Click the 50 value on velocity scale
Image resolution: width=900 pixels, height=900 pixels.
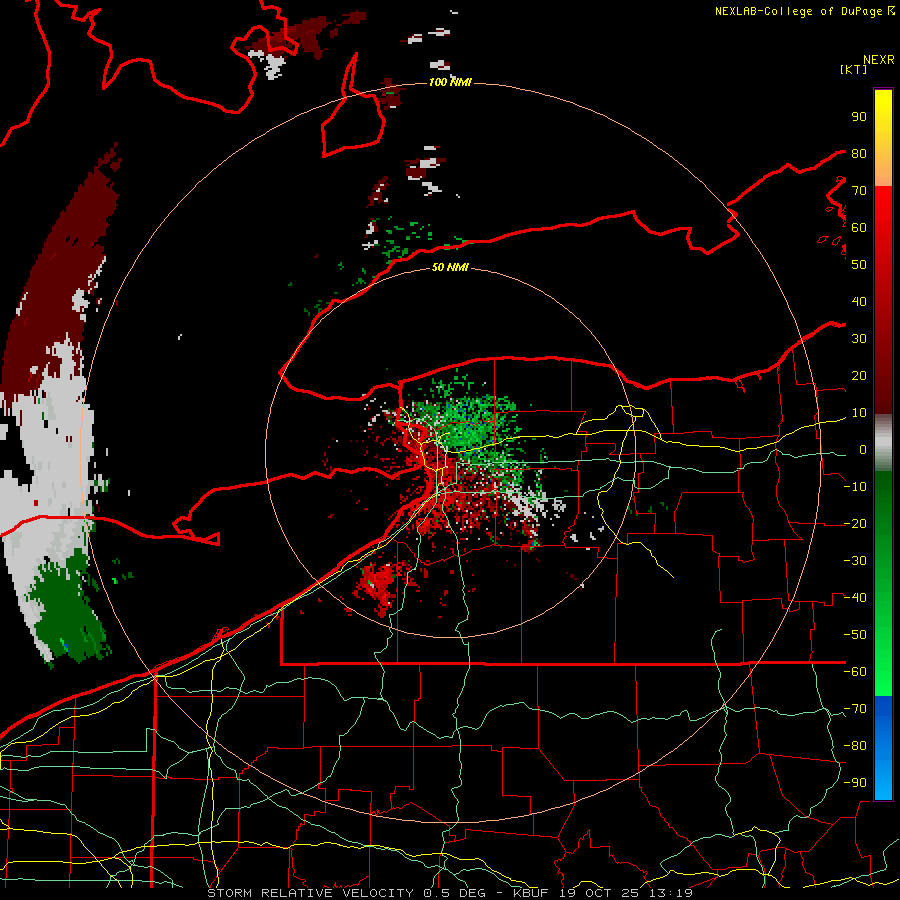point(859,265)
